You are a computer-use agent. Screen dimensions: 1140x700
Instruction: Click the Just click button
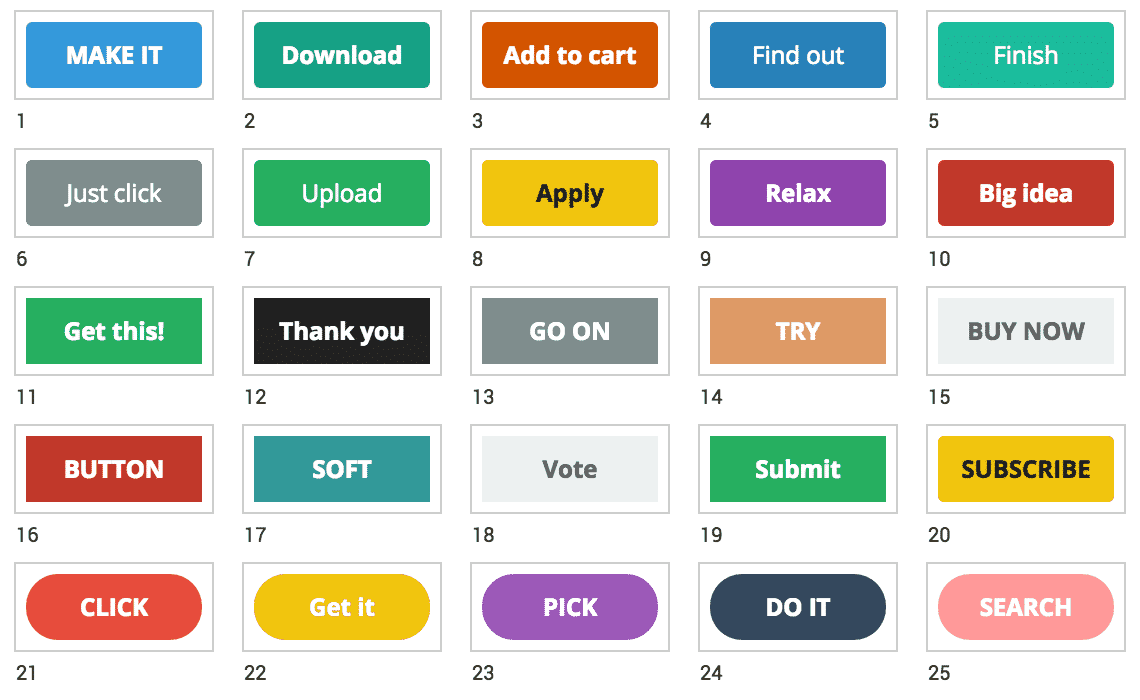click(114, 193)
